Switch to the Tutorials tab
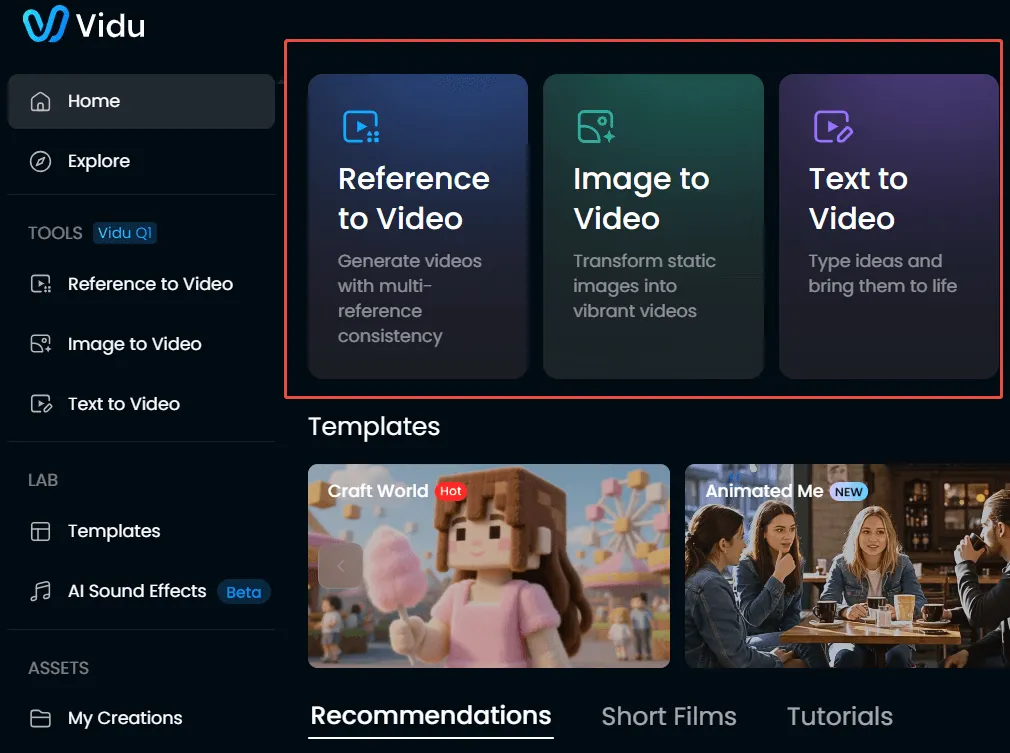This screenshot has height=753, width=1010. point(839,716)
